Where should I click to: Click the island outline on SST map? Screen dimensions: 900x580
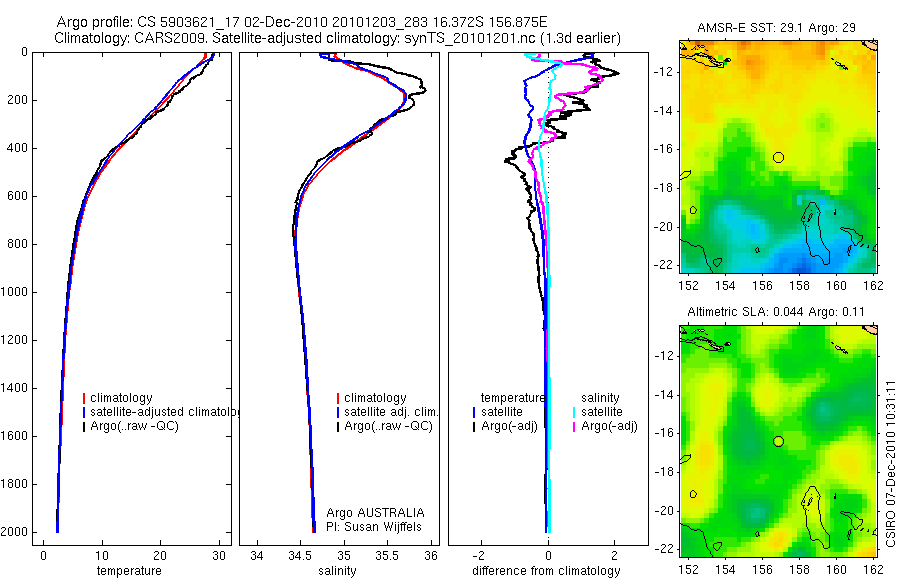point(816,233)
